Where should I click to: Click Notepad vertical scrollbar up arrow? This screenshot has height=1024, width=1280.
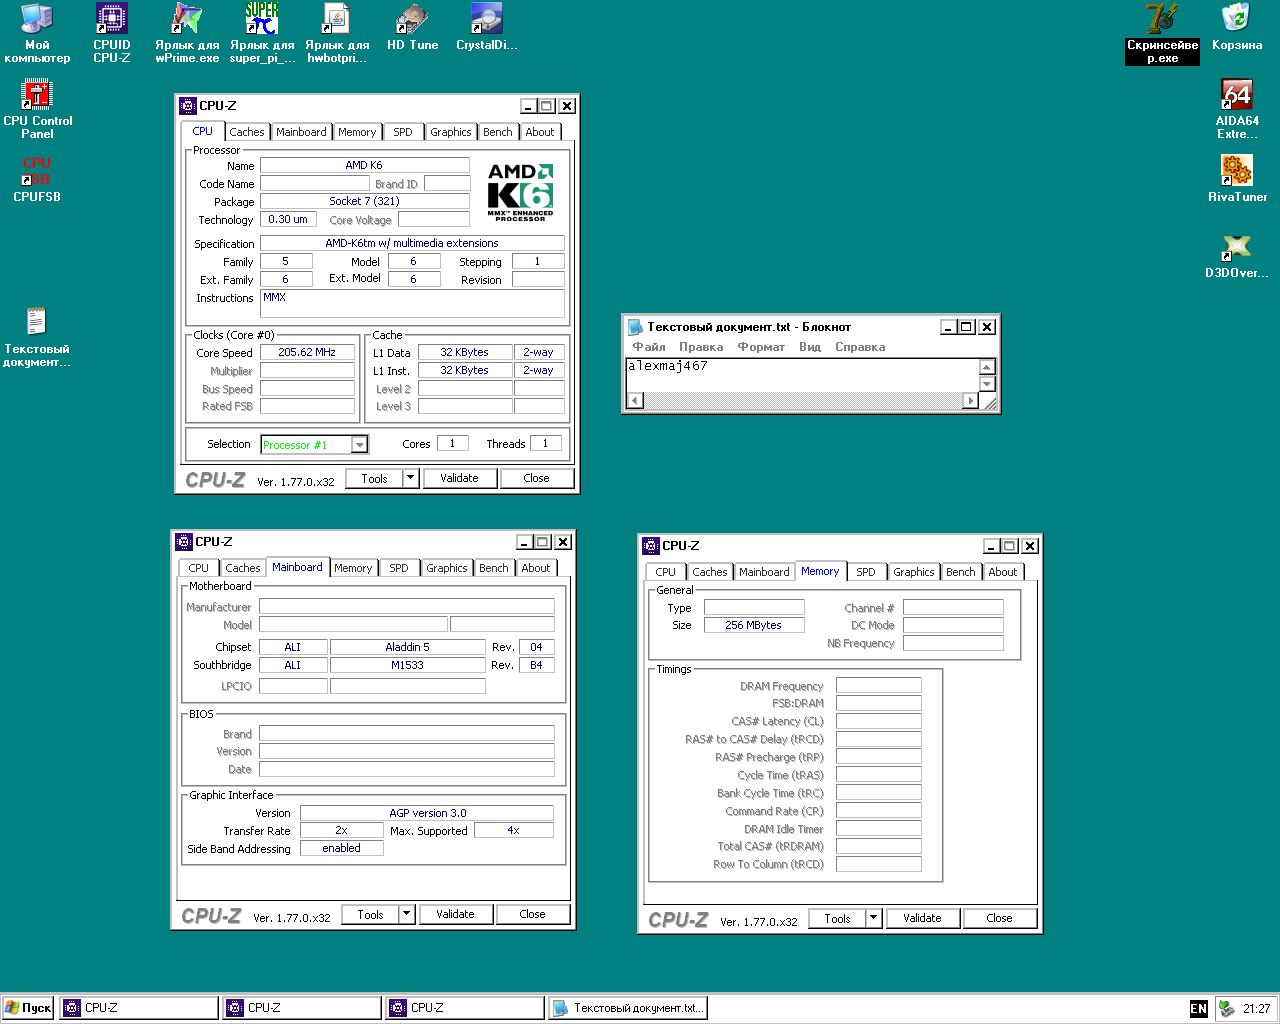pyautogui.click(x=987, y=367)
